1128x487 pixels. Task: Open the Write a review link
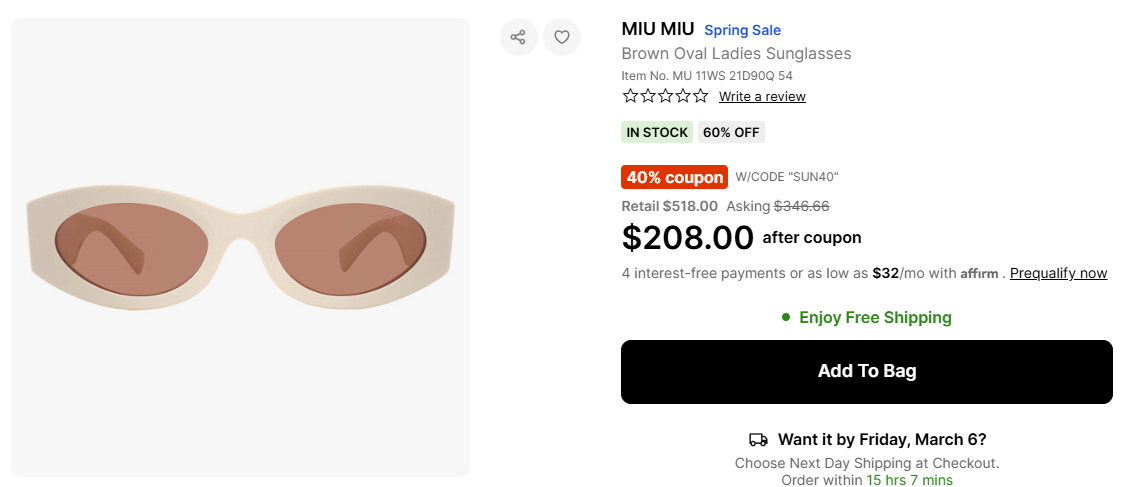[x=762, y=97]
